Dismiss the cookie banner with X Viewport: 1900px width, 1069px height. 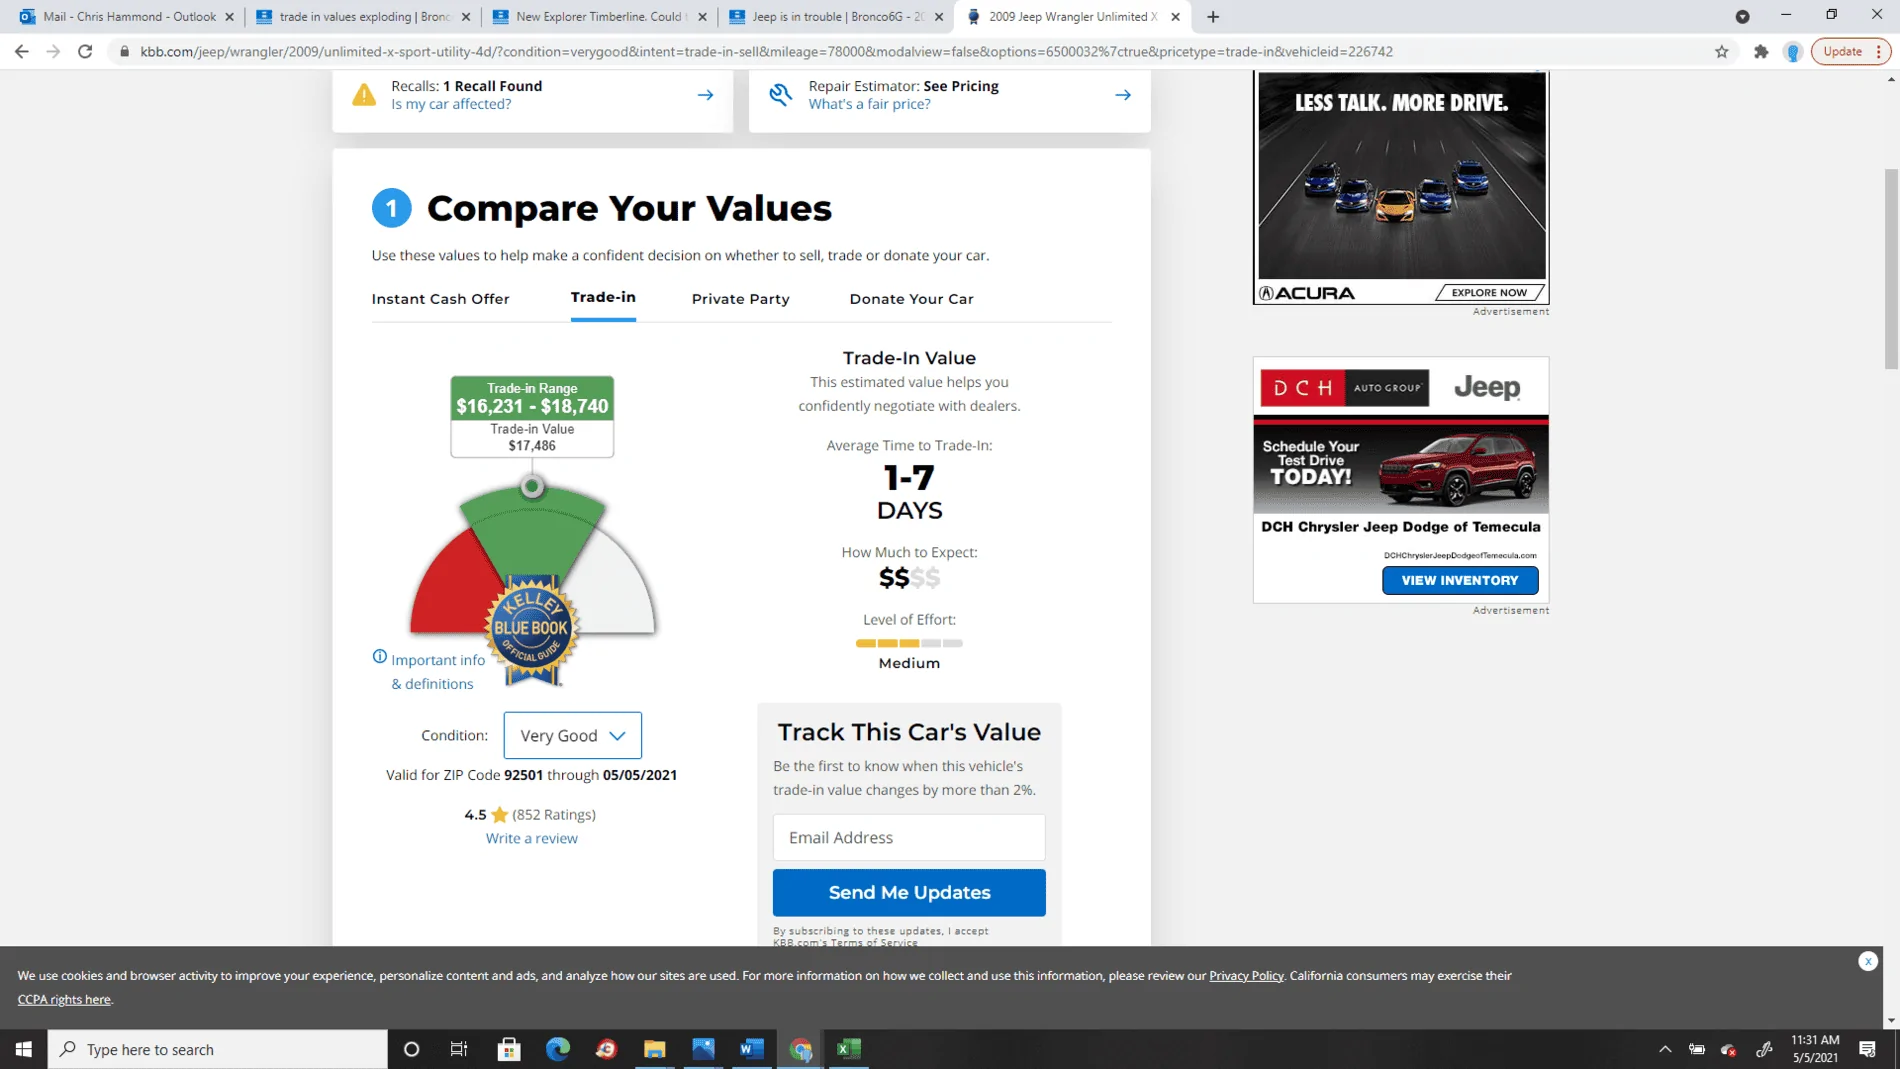pos(1868,961)
